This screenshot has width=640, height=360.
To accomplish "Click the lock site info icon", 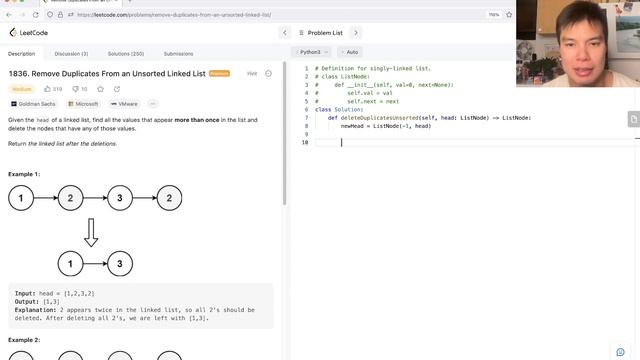I will (x=60, y=15).
